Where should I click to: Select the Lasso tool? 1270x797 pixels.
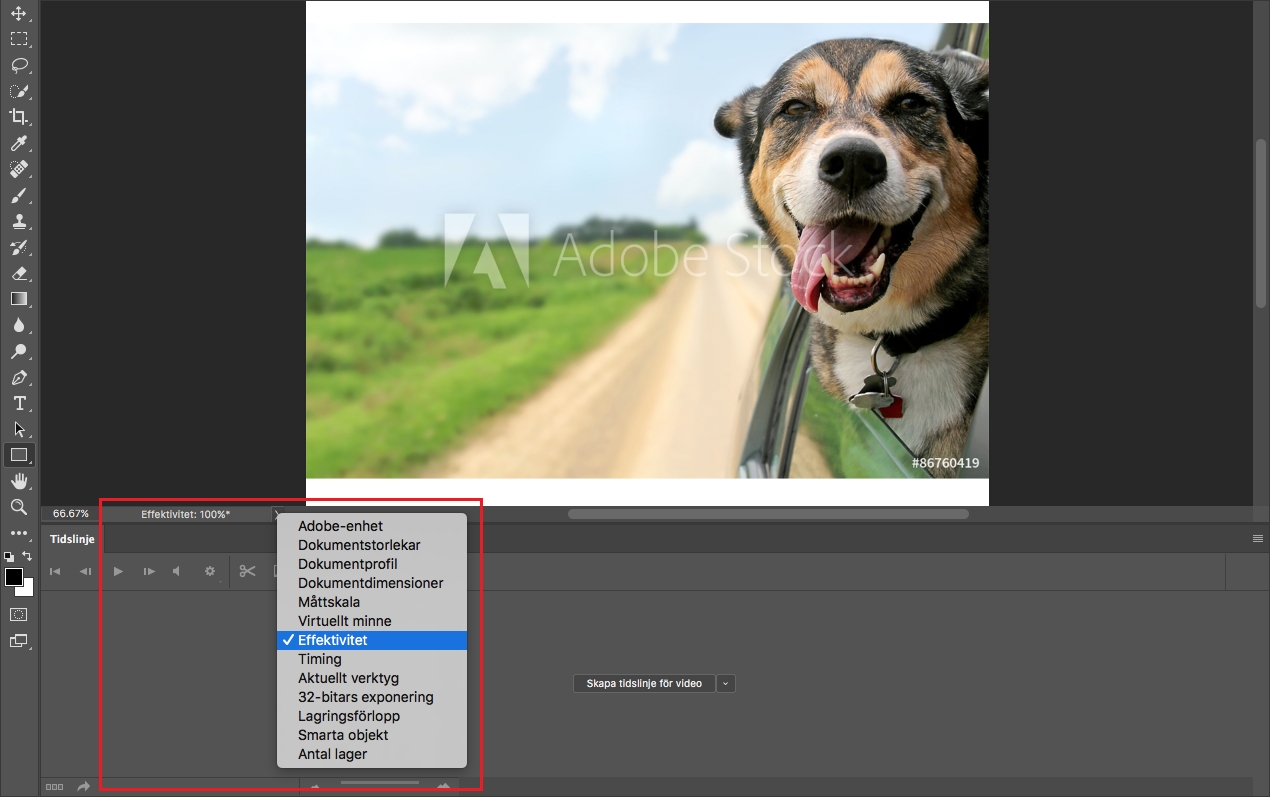[x=19, y=65]
